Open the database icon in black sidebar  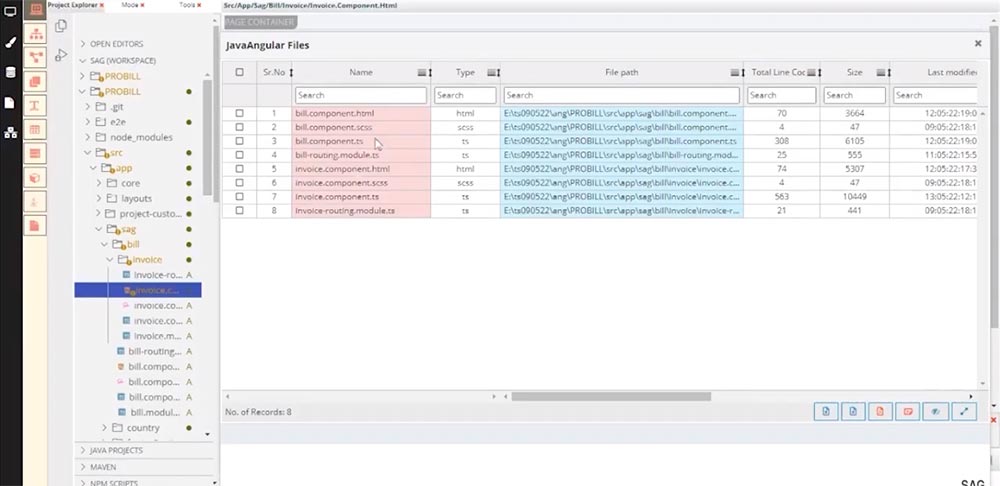(x=10, y=73)
